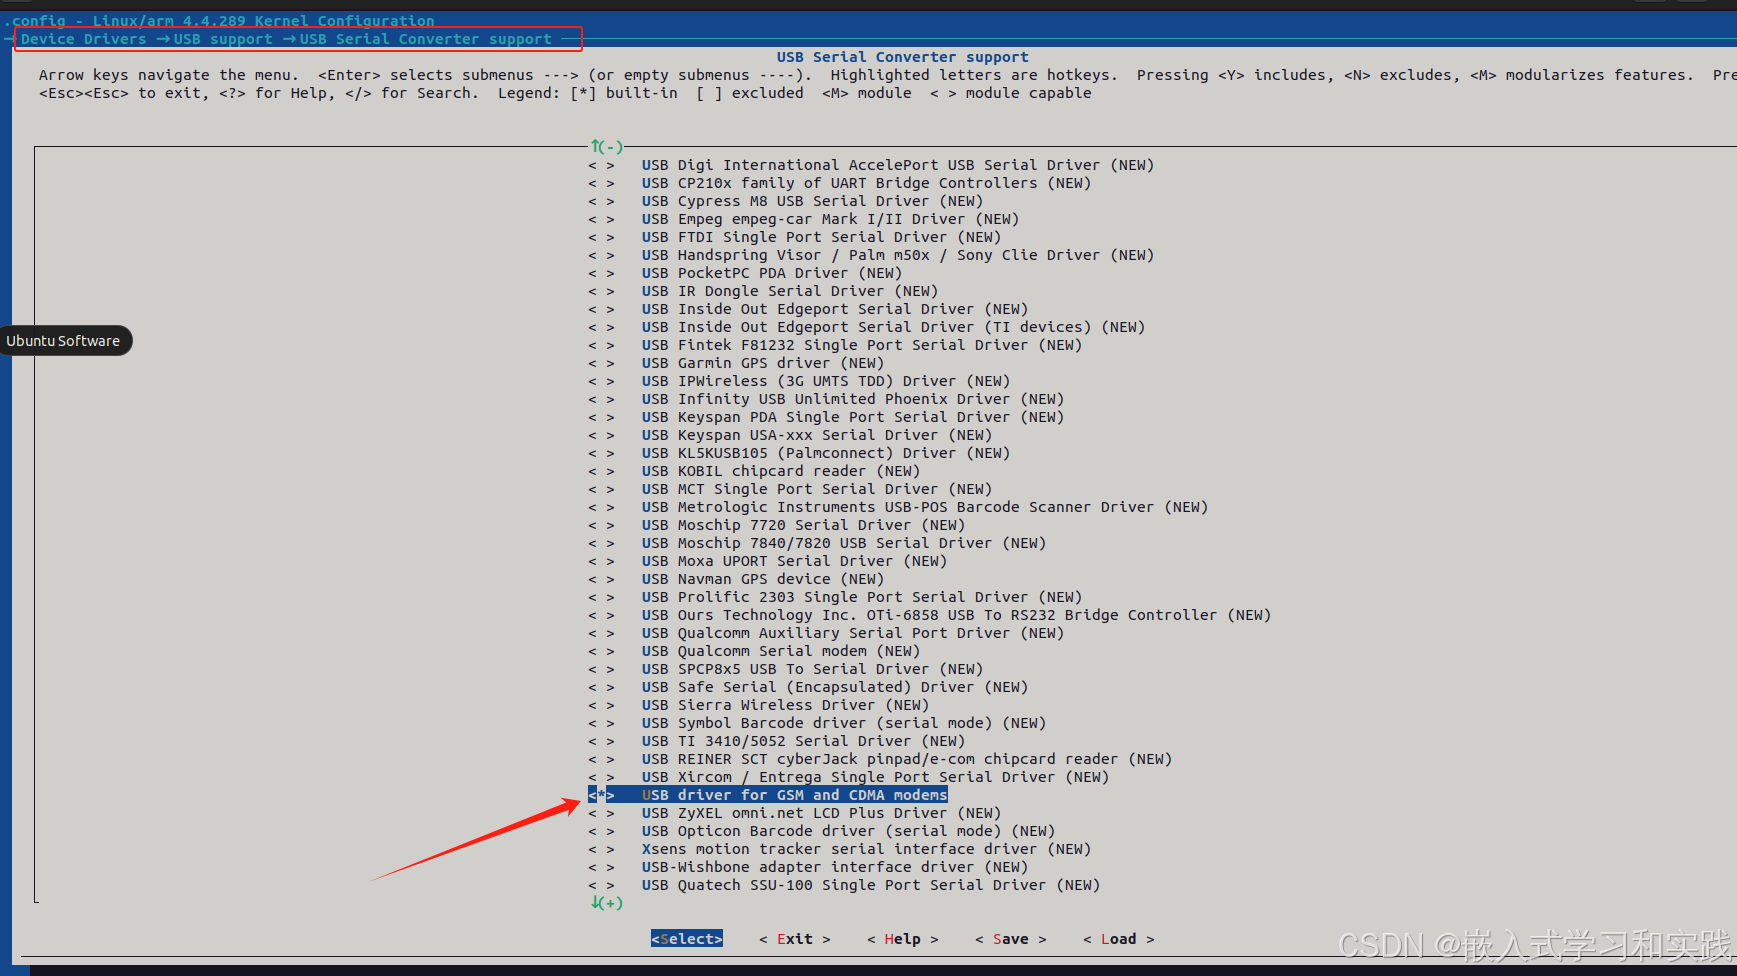Select USB Infinity USB Unlimited Phoenix Driver row
1737x976 pixels.
(x=826, y=399)
